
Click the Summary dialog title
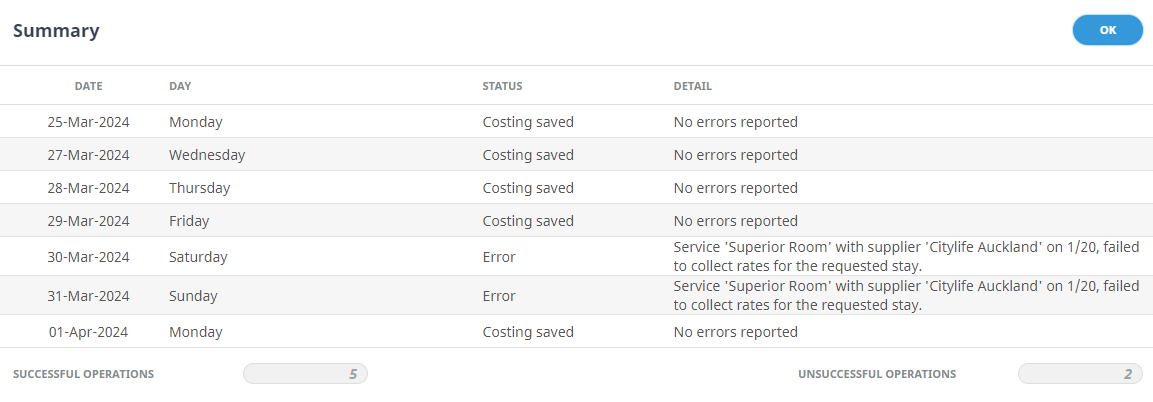tap(56, 30)
